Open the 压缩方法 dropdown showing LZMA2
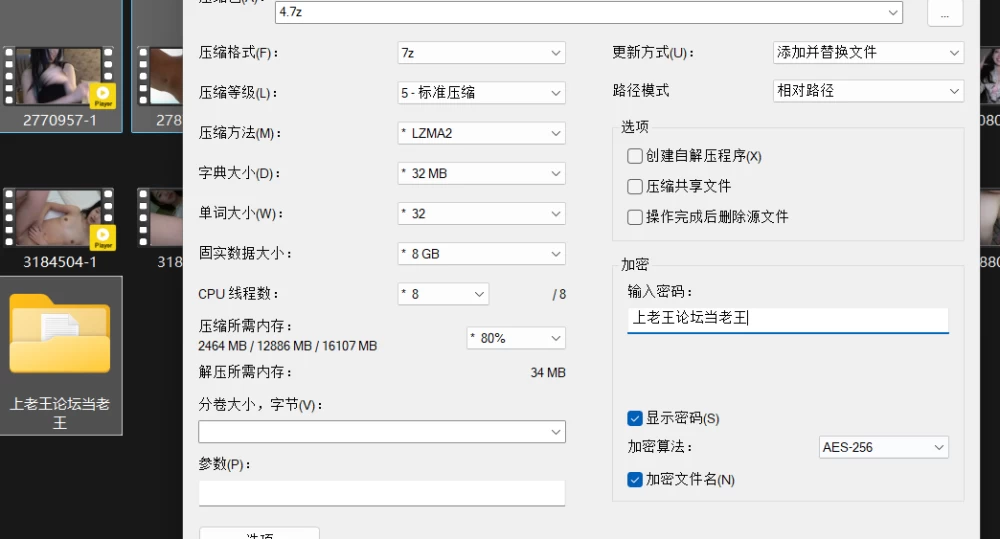 [x=482, y=133]
